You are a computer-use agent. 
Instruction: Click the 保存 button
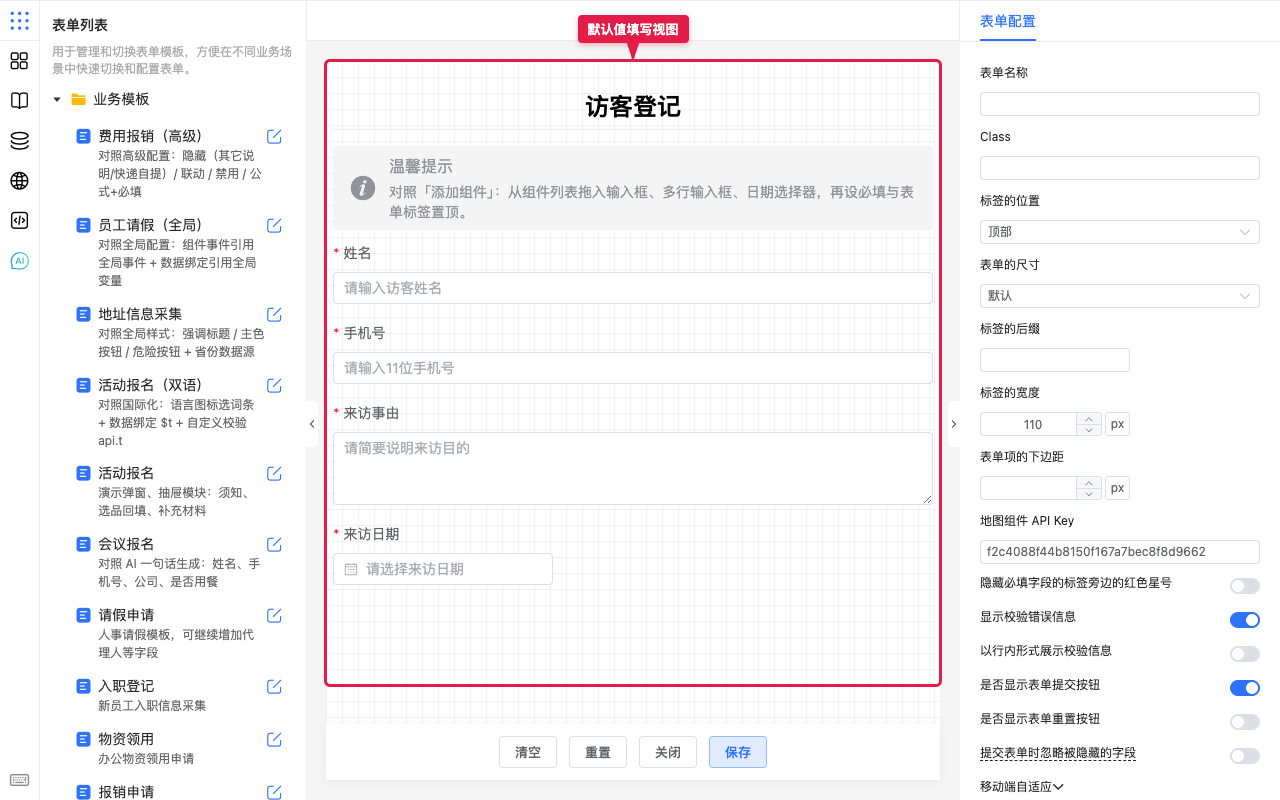click(738, 752)
